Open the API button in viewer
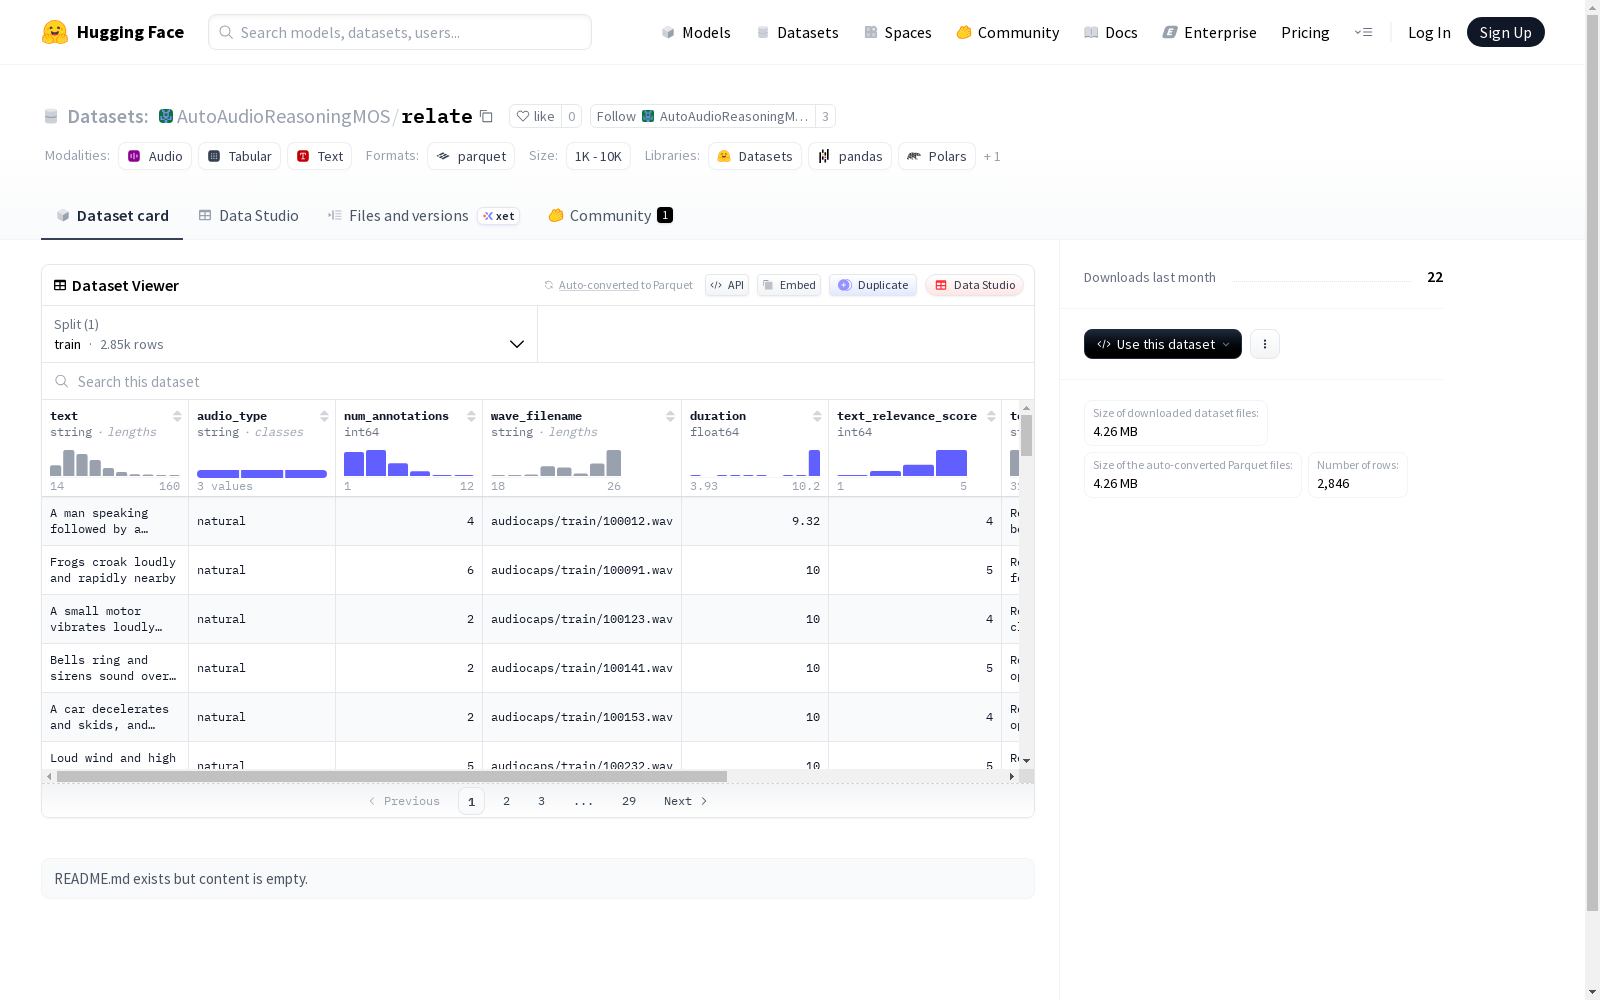The height and width of the screenshot is (1000, 1600). 727,285
